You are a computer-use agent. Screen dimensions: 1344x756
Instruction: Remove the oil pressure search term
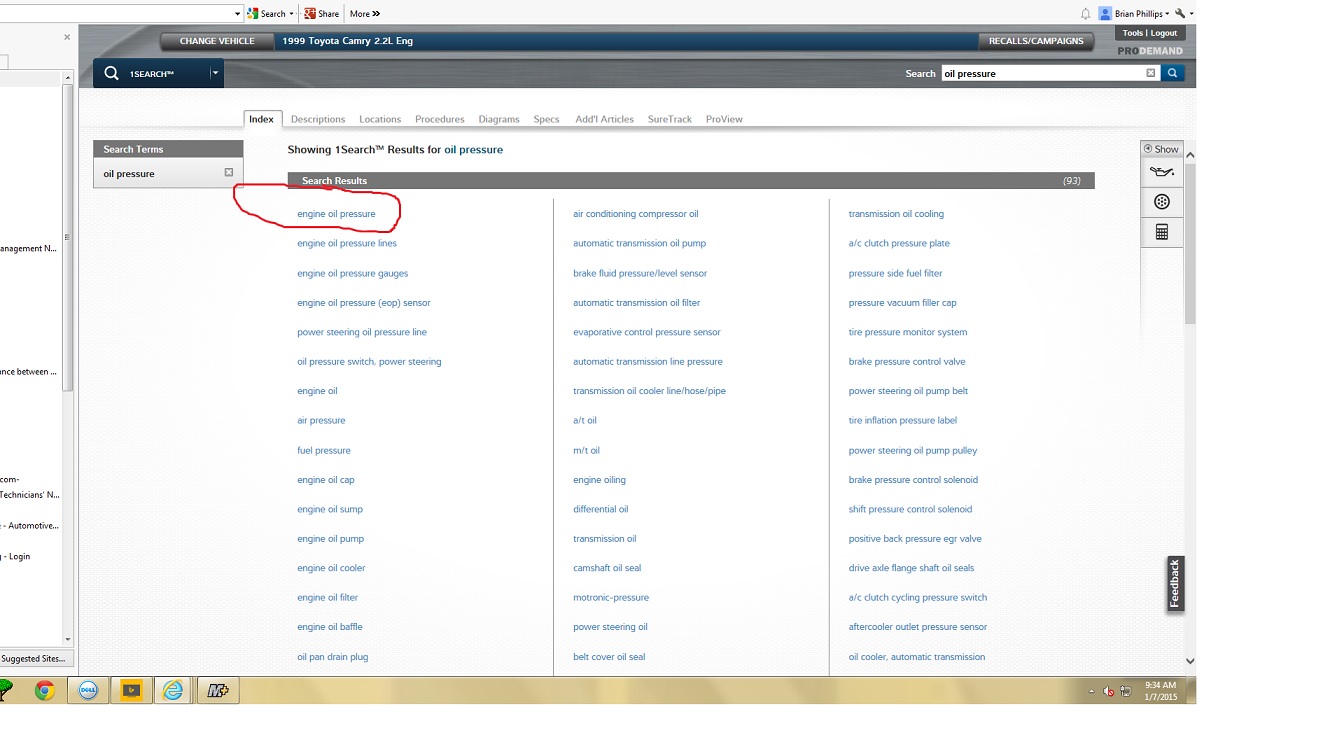[x=229, y=173]
